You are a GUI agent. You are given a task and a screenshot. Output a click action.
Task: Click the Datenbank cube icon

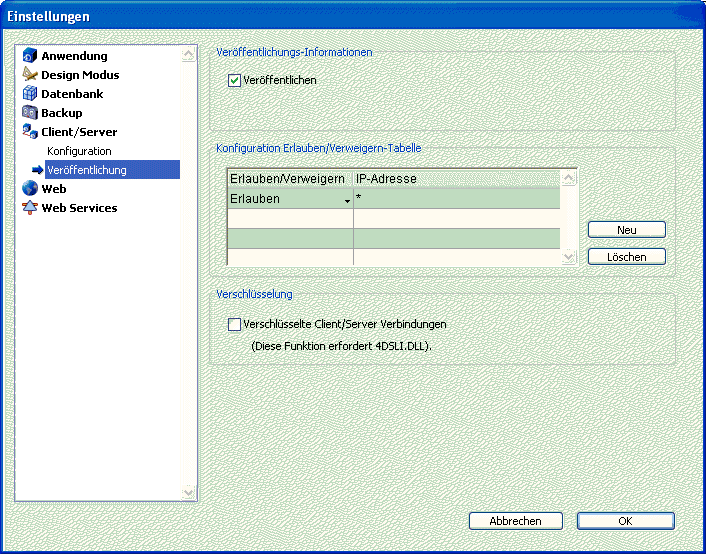pyautogui.click(x=30, y=94)
